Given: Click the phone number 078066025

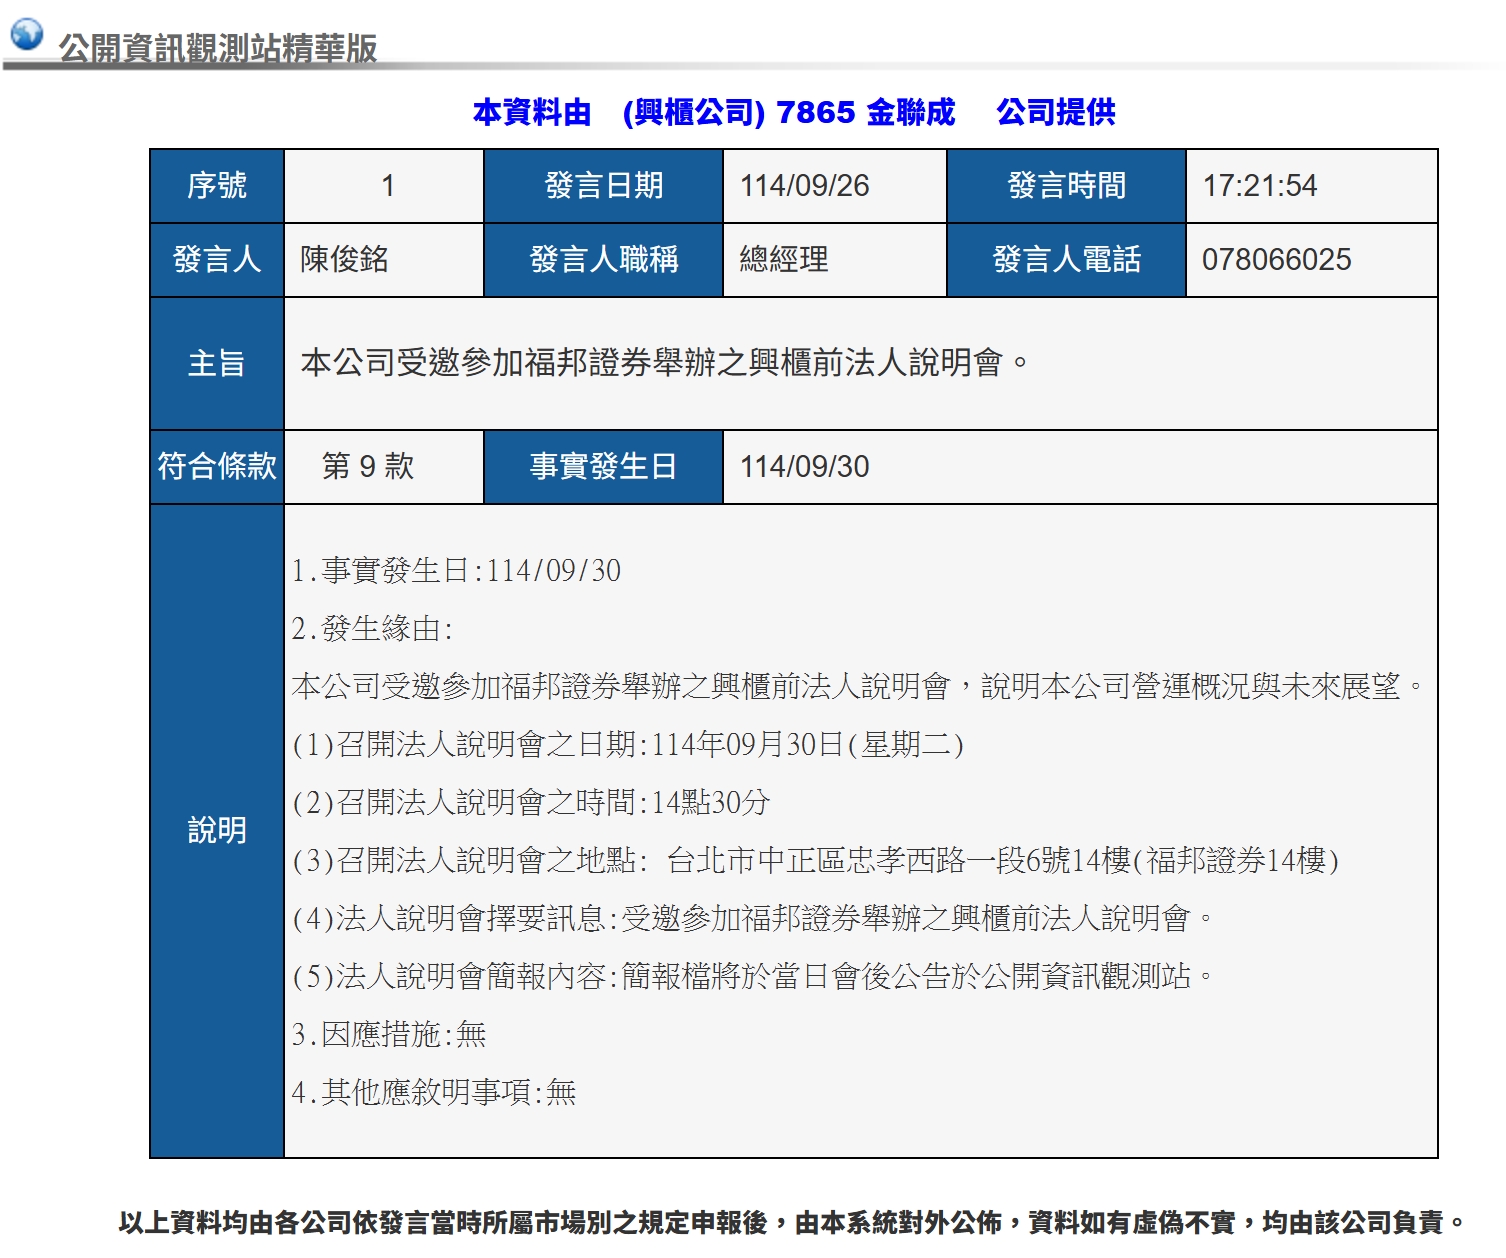Looking at the screenshot, I should click(1276, 260).
